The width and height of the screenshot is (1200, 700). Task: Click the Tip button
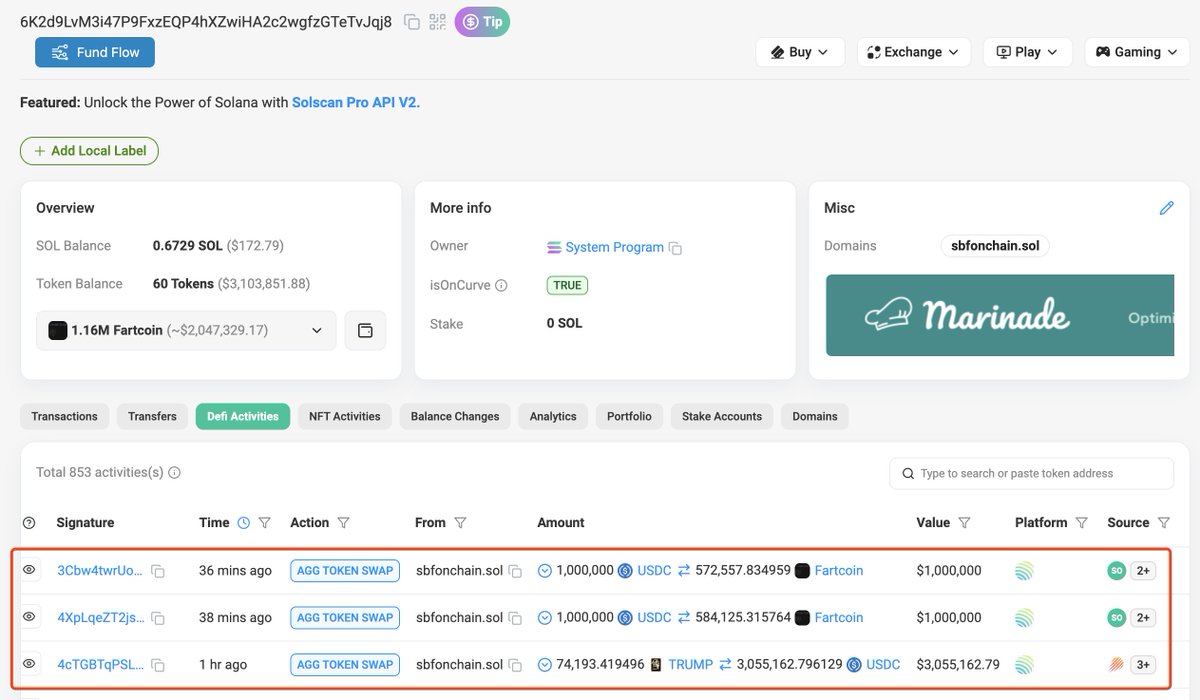[x=482, y=22]
